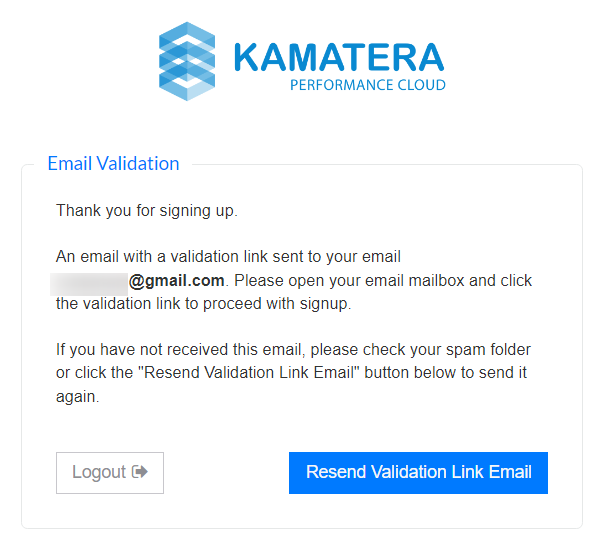This screenshot has height=543, width=599.
Task: Select the Email Validation heading
Action: tap(113, 164)
